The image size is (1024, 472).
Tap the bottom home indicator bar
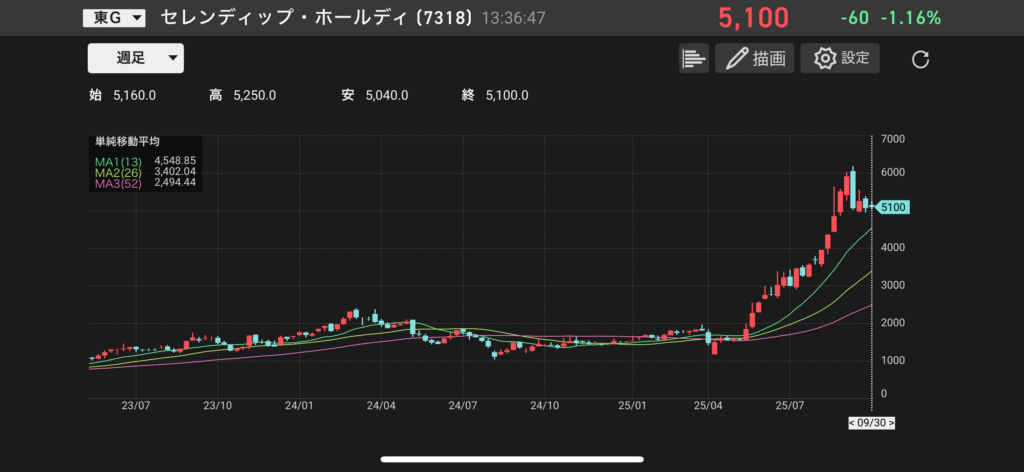tap(512, 460)
